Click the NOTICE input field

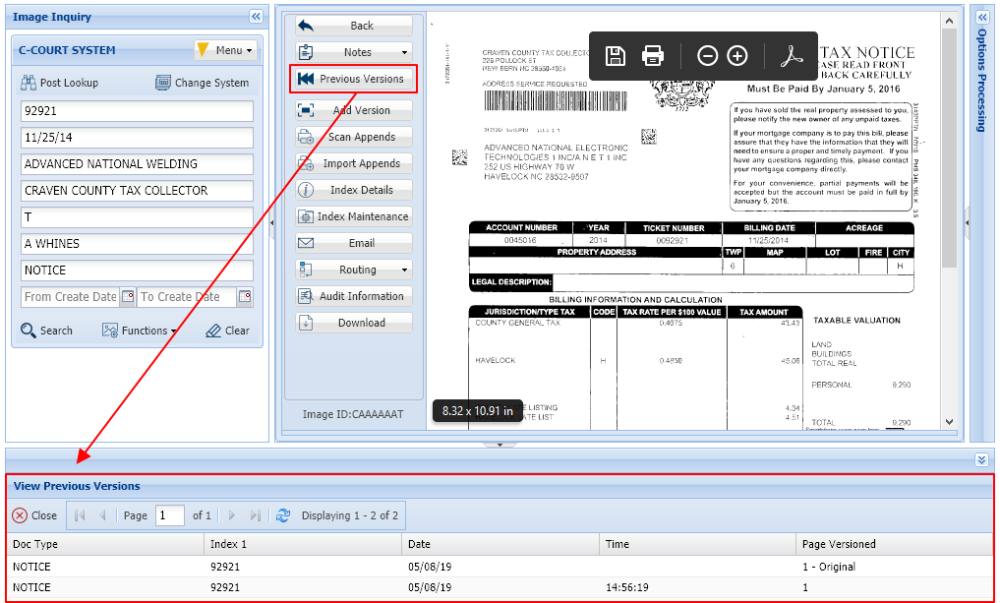[x=137, y=270]
